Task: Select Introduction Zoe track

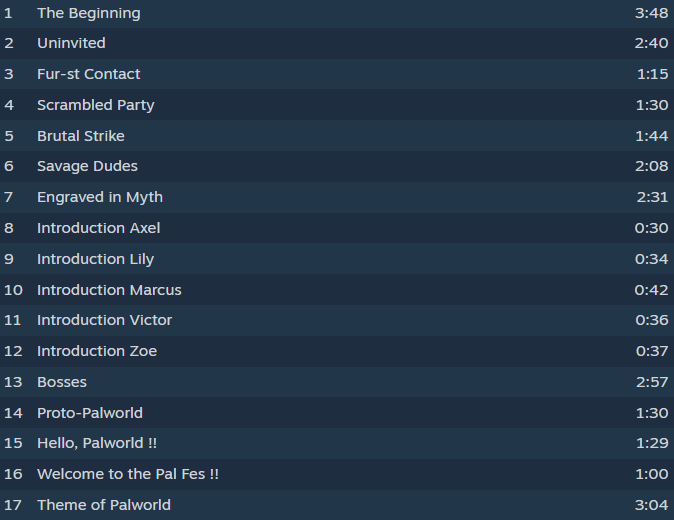Action: (x=337, y=351)
